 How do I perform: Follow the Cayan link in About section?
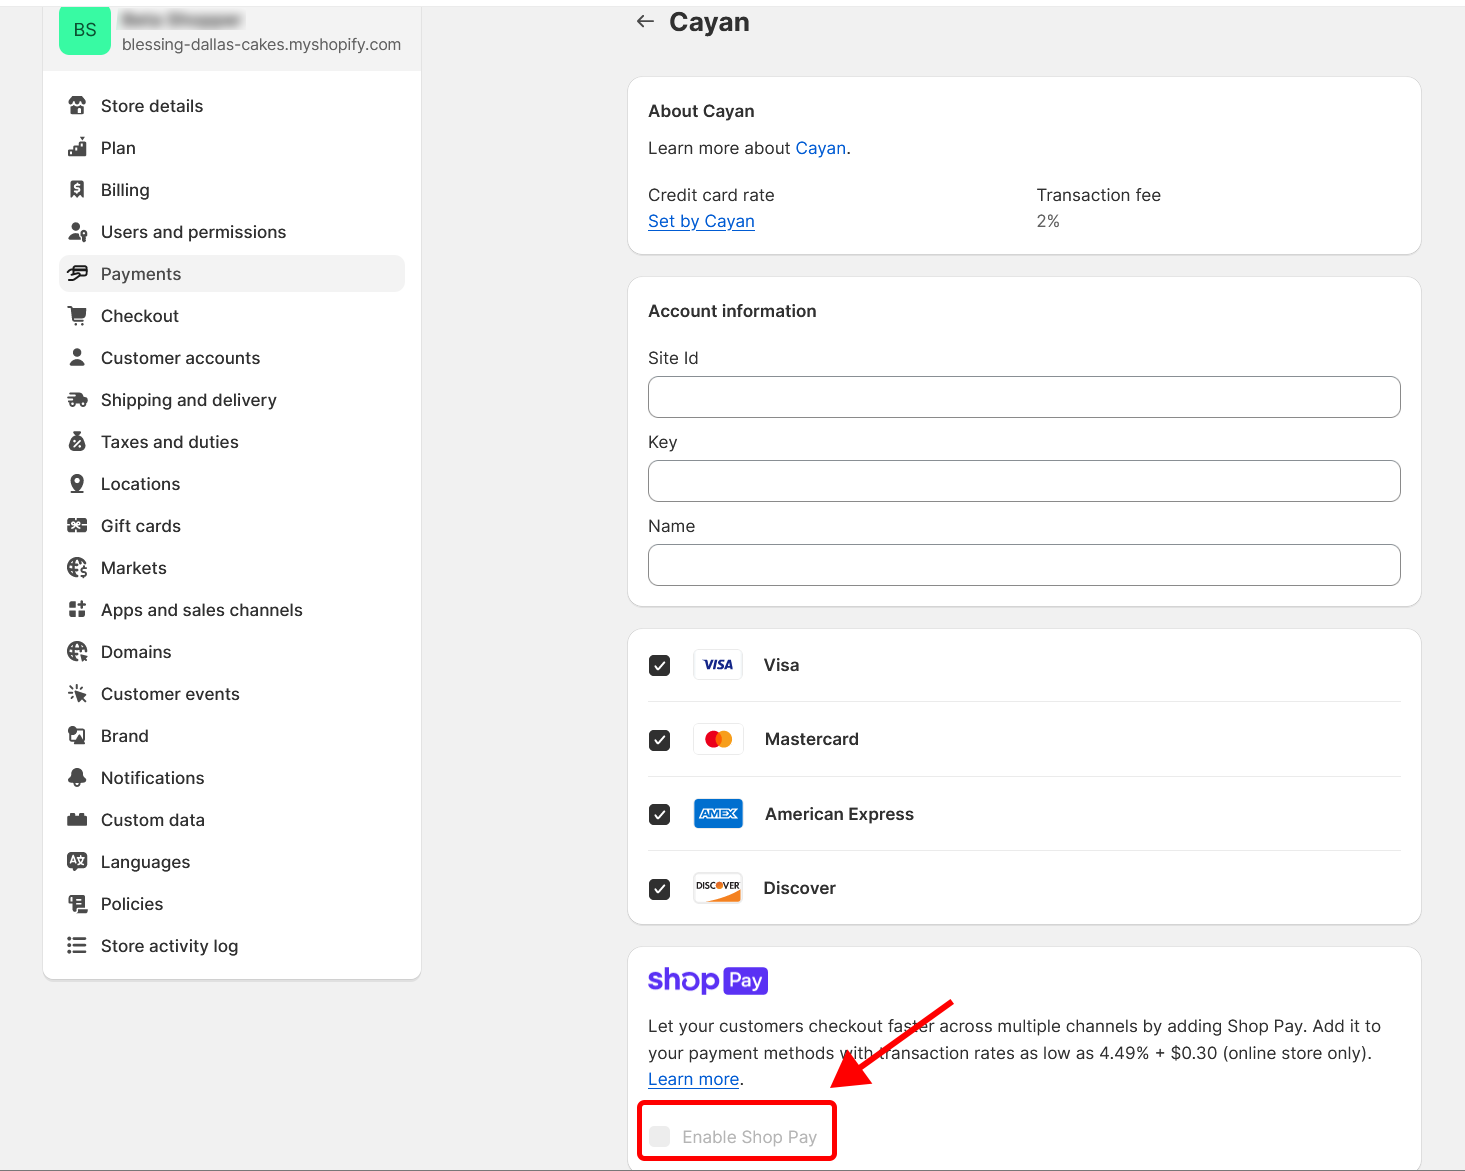point(821,148)
